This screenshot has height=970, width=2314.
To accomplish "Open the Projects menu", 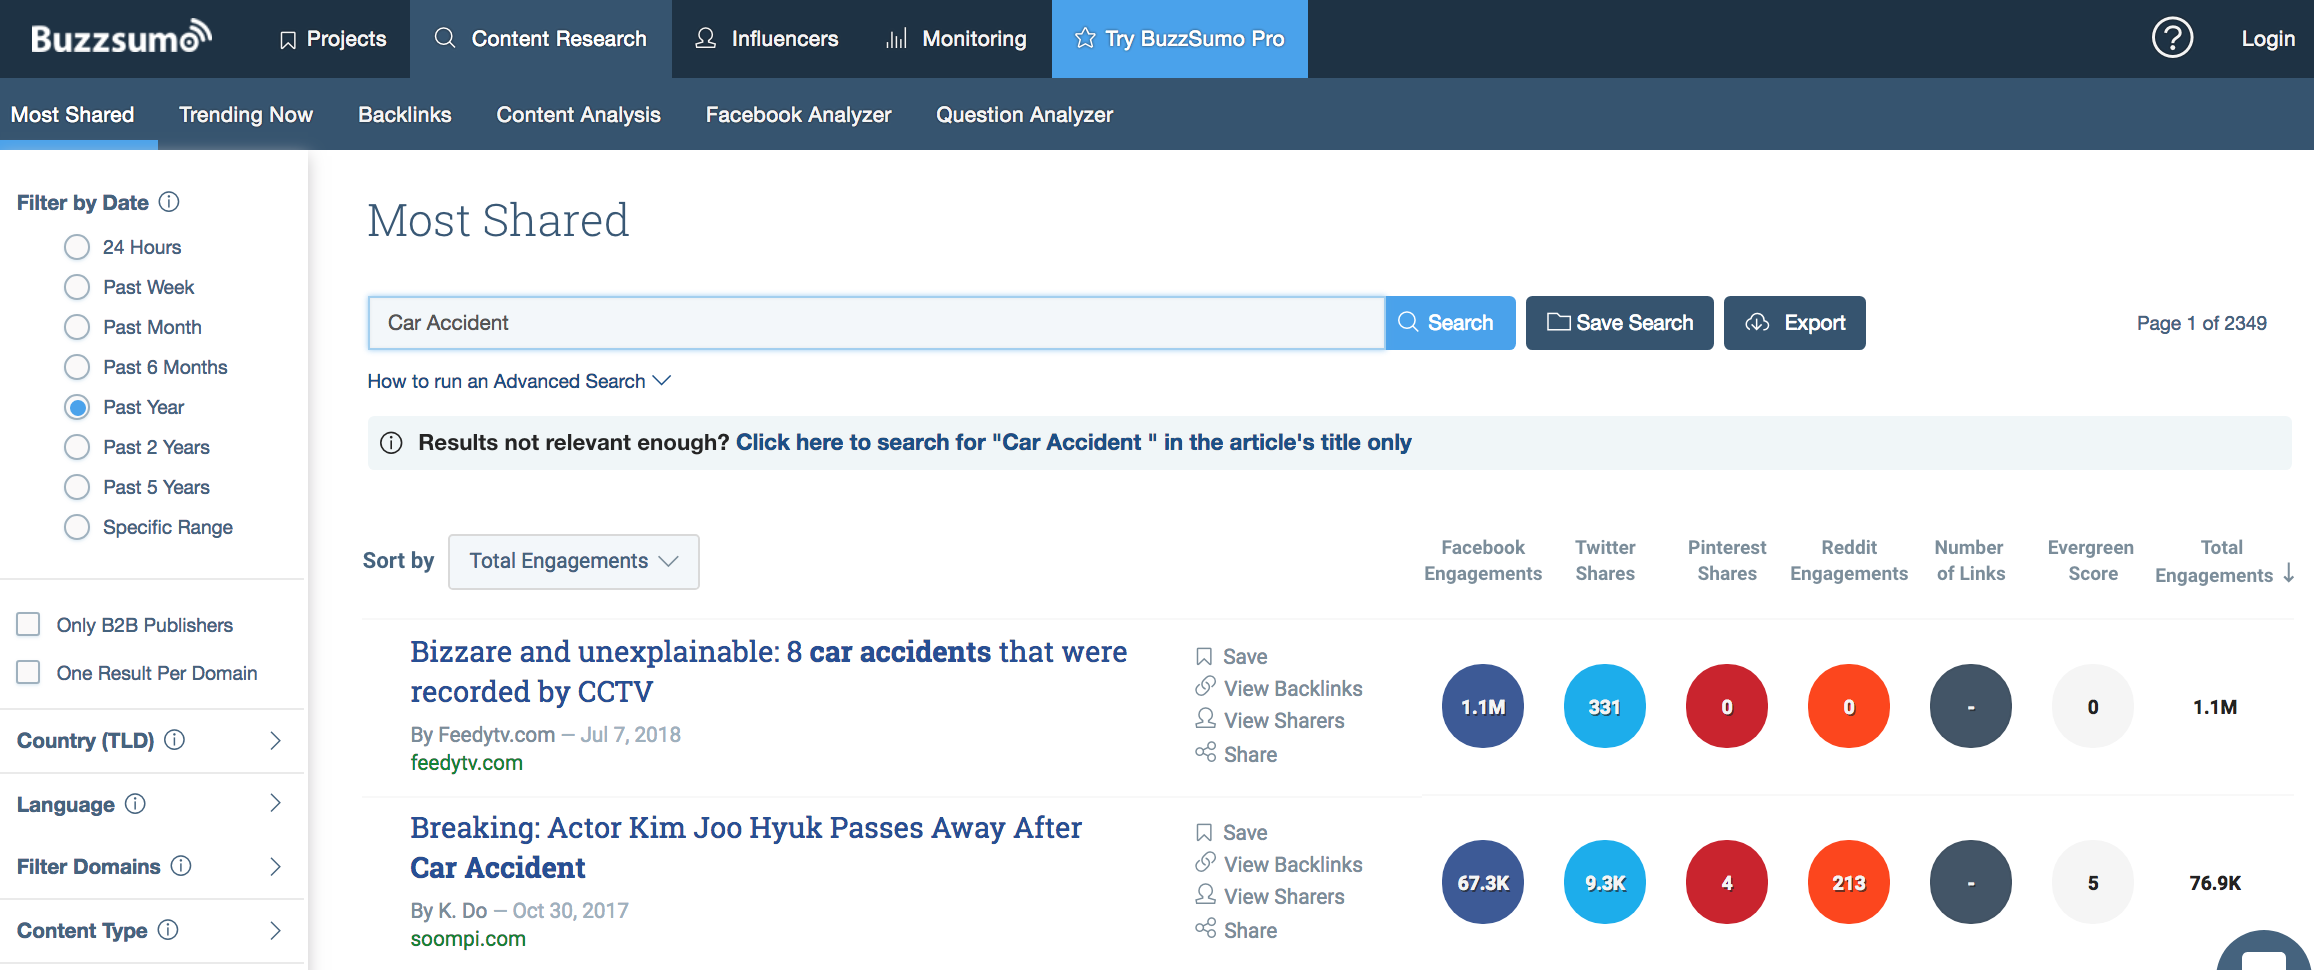I will coord(333,39).
